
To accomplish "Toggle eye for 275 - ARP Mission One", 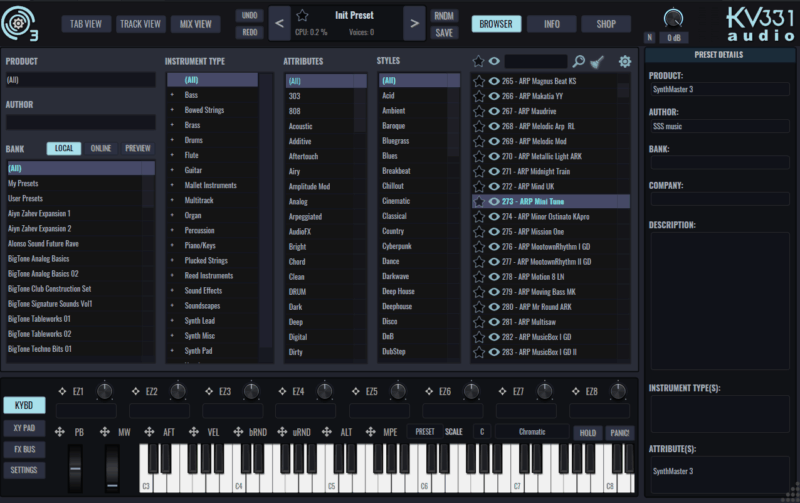I will [x=494, y=232].
